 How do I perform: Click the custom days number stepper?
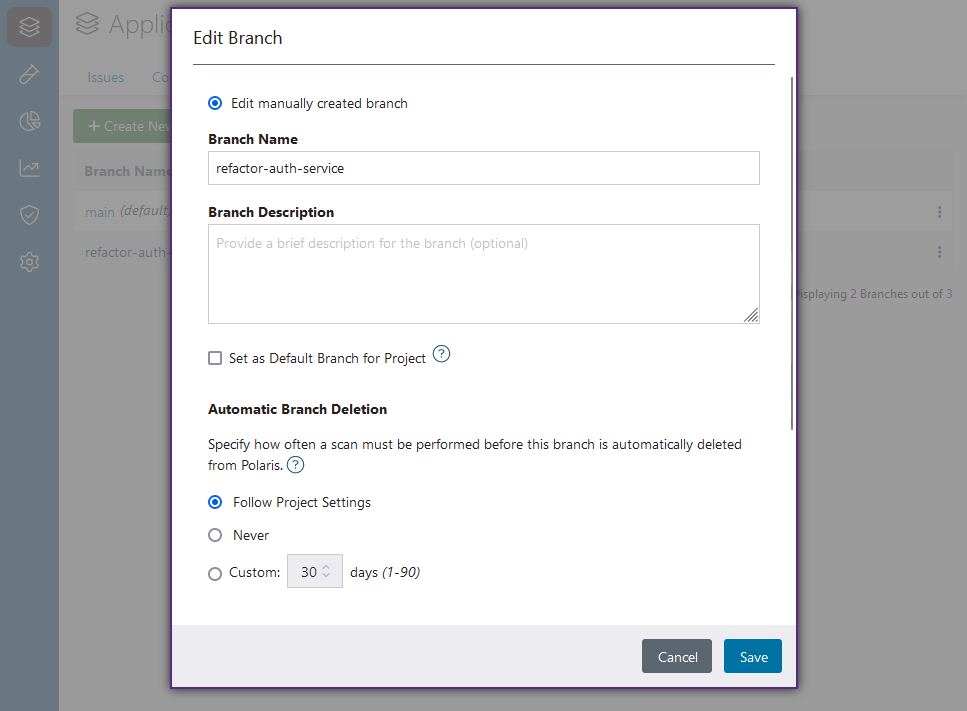point(315,572)
